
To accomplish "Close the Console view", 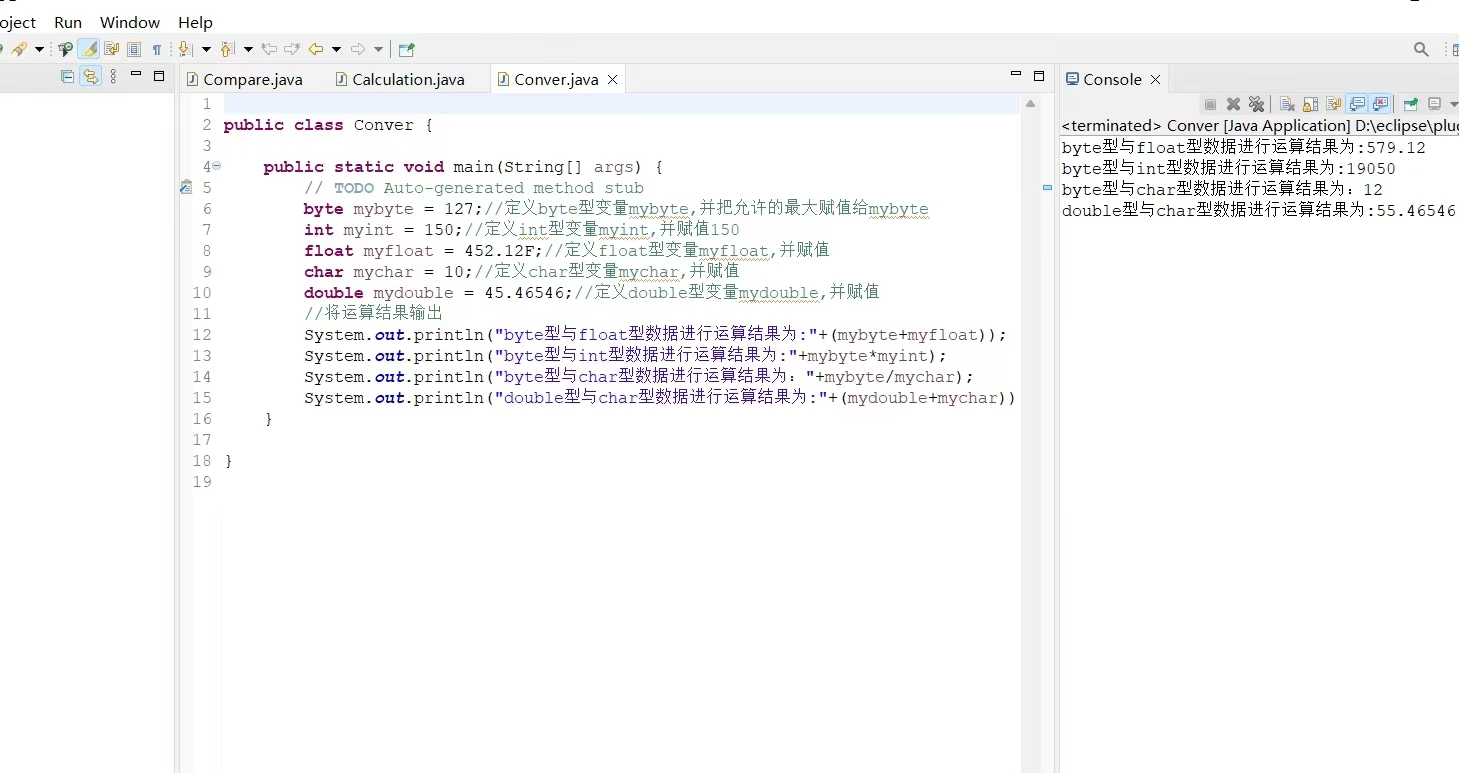I will 1156,80.
